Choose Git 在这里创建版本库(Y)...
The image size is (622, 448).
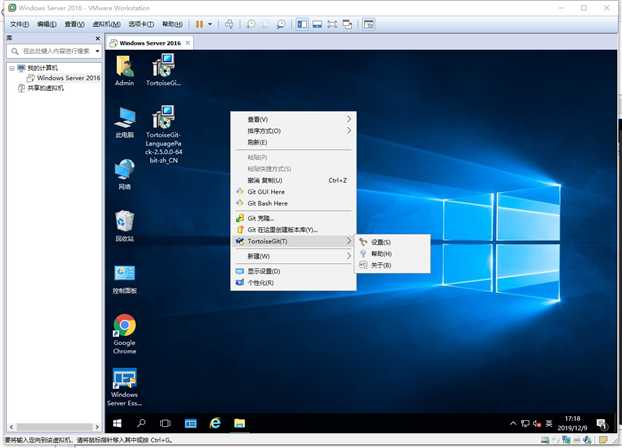point(294,230)
